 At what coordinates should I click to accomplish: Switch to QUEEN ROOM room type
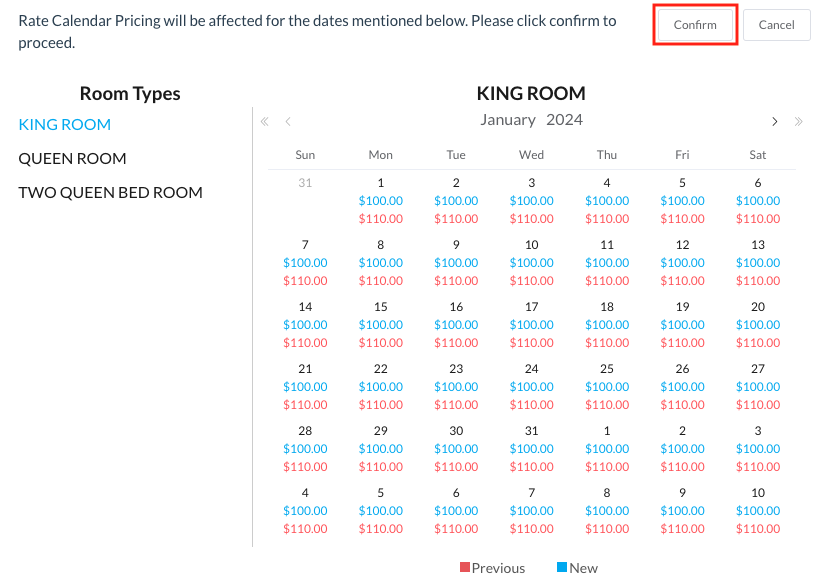[x=72, y=159]
